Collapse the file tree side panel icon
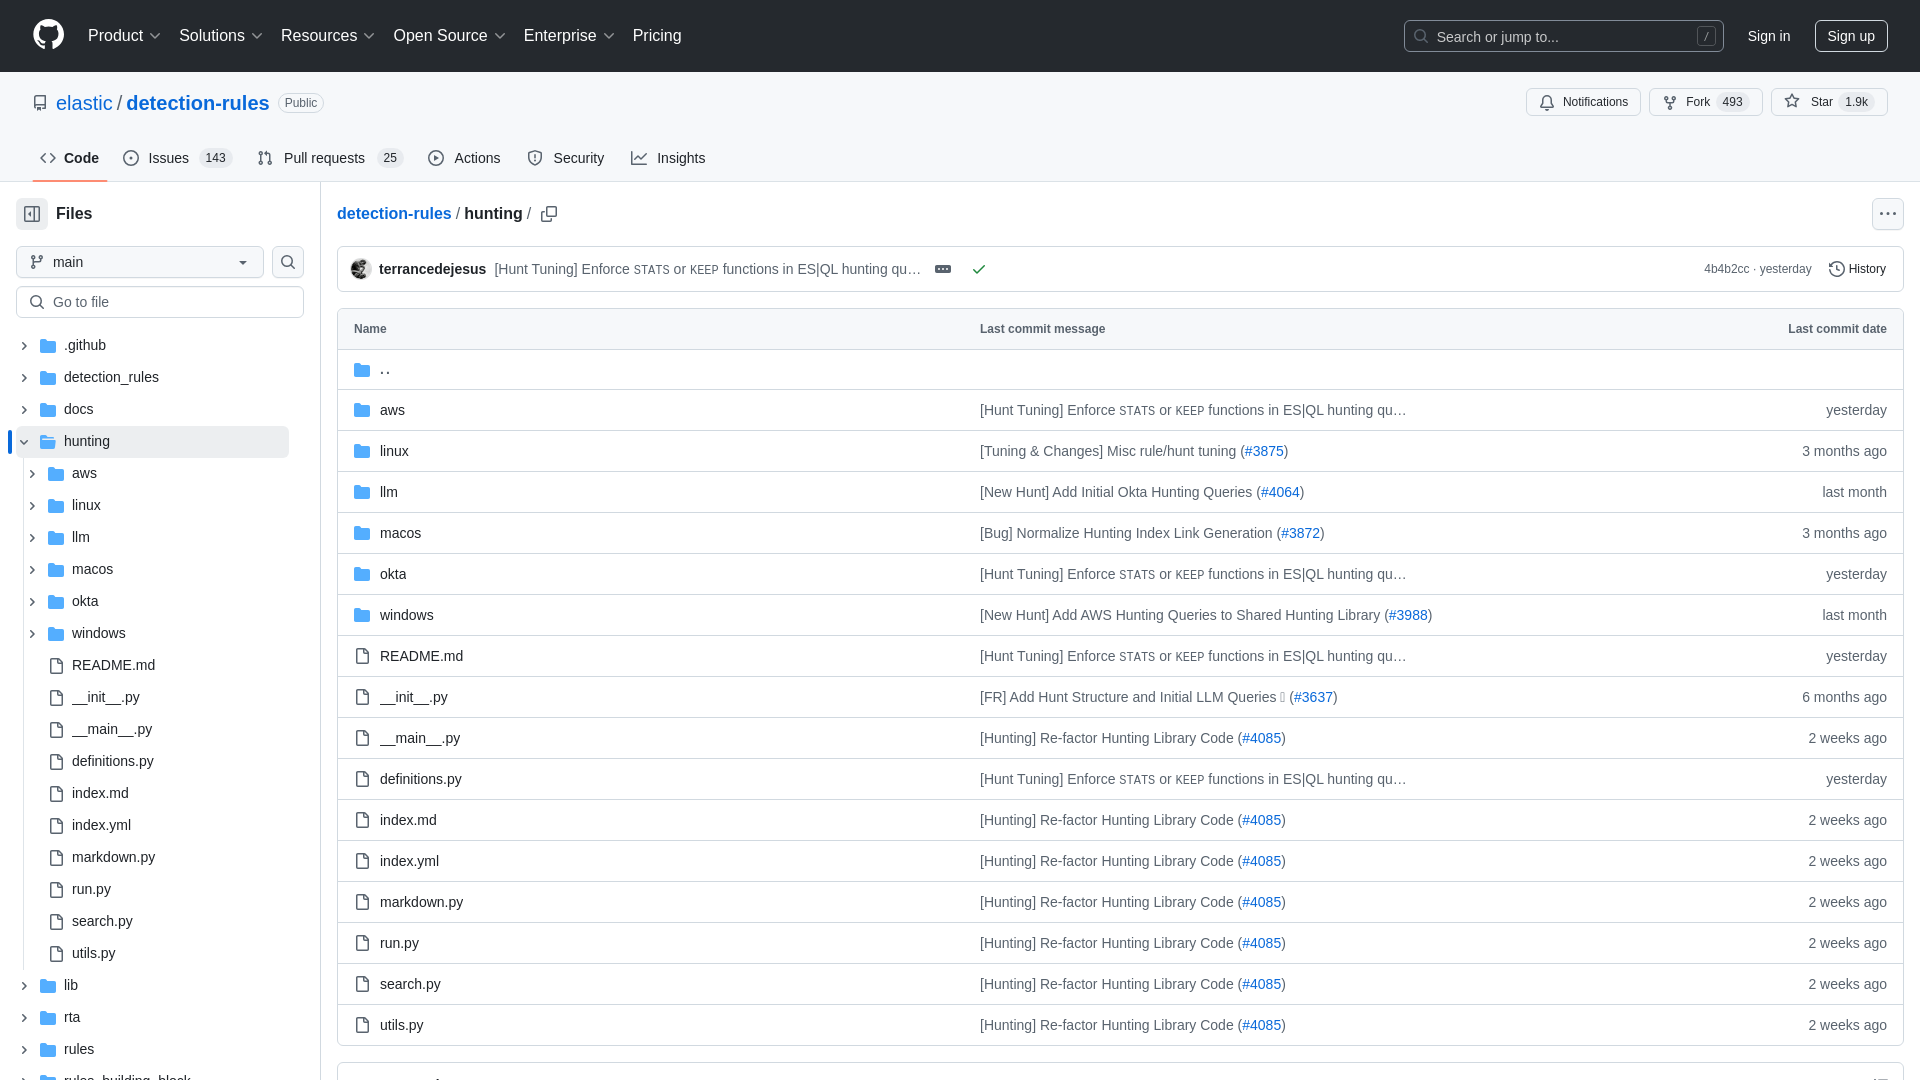1920x1080 pixels. coord(32,214)
